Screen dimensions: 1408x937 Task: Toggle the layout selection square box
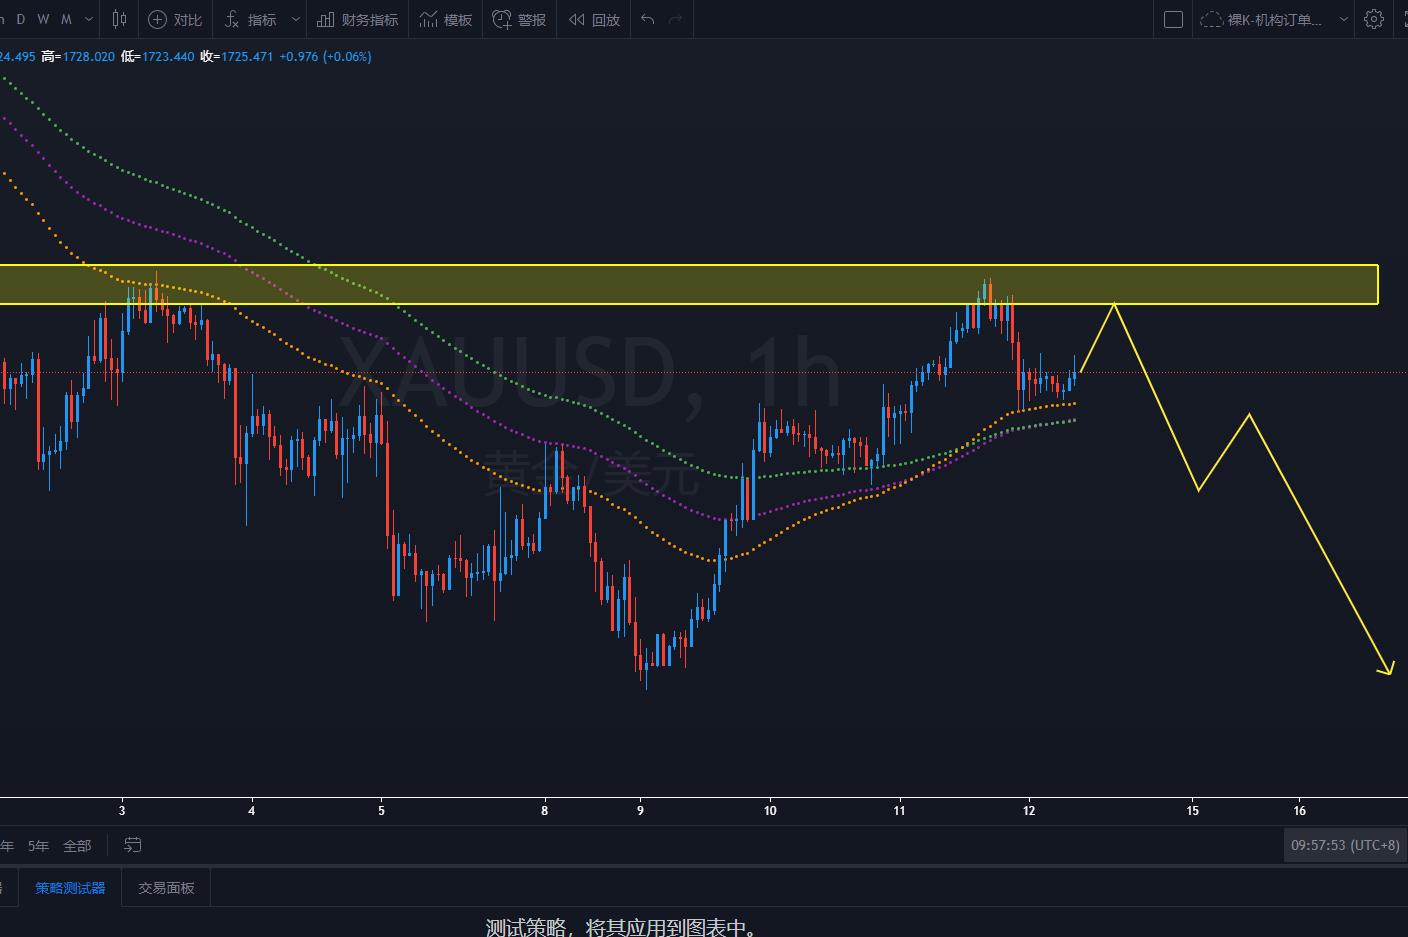click(x=1174, y=19)
